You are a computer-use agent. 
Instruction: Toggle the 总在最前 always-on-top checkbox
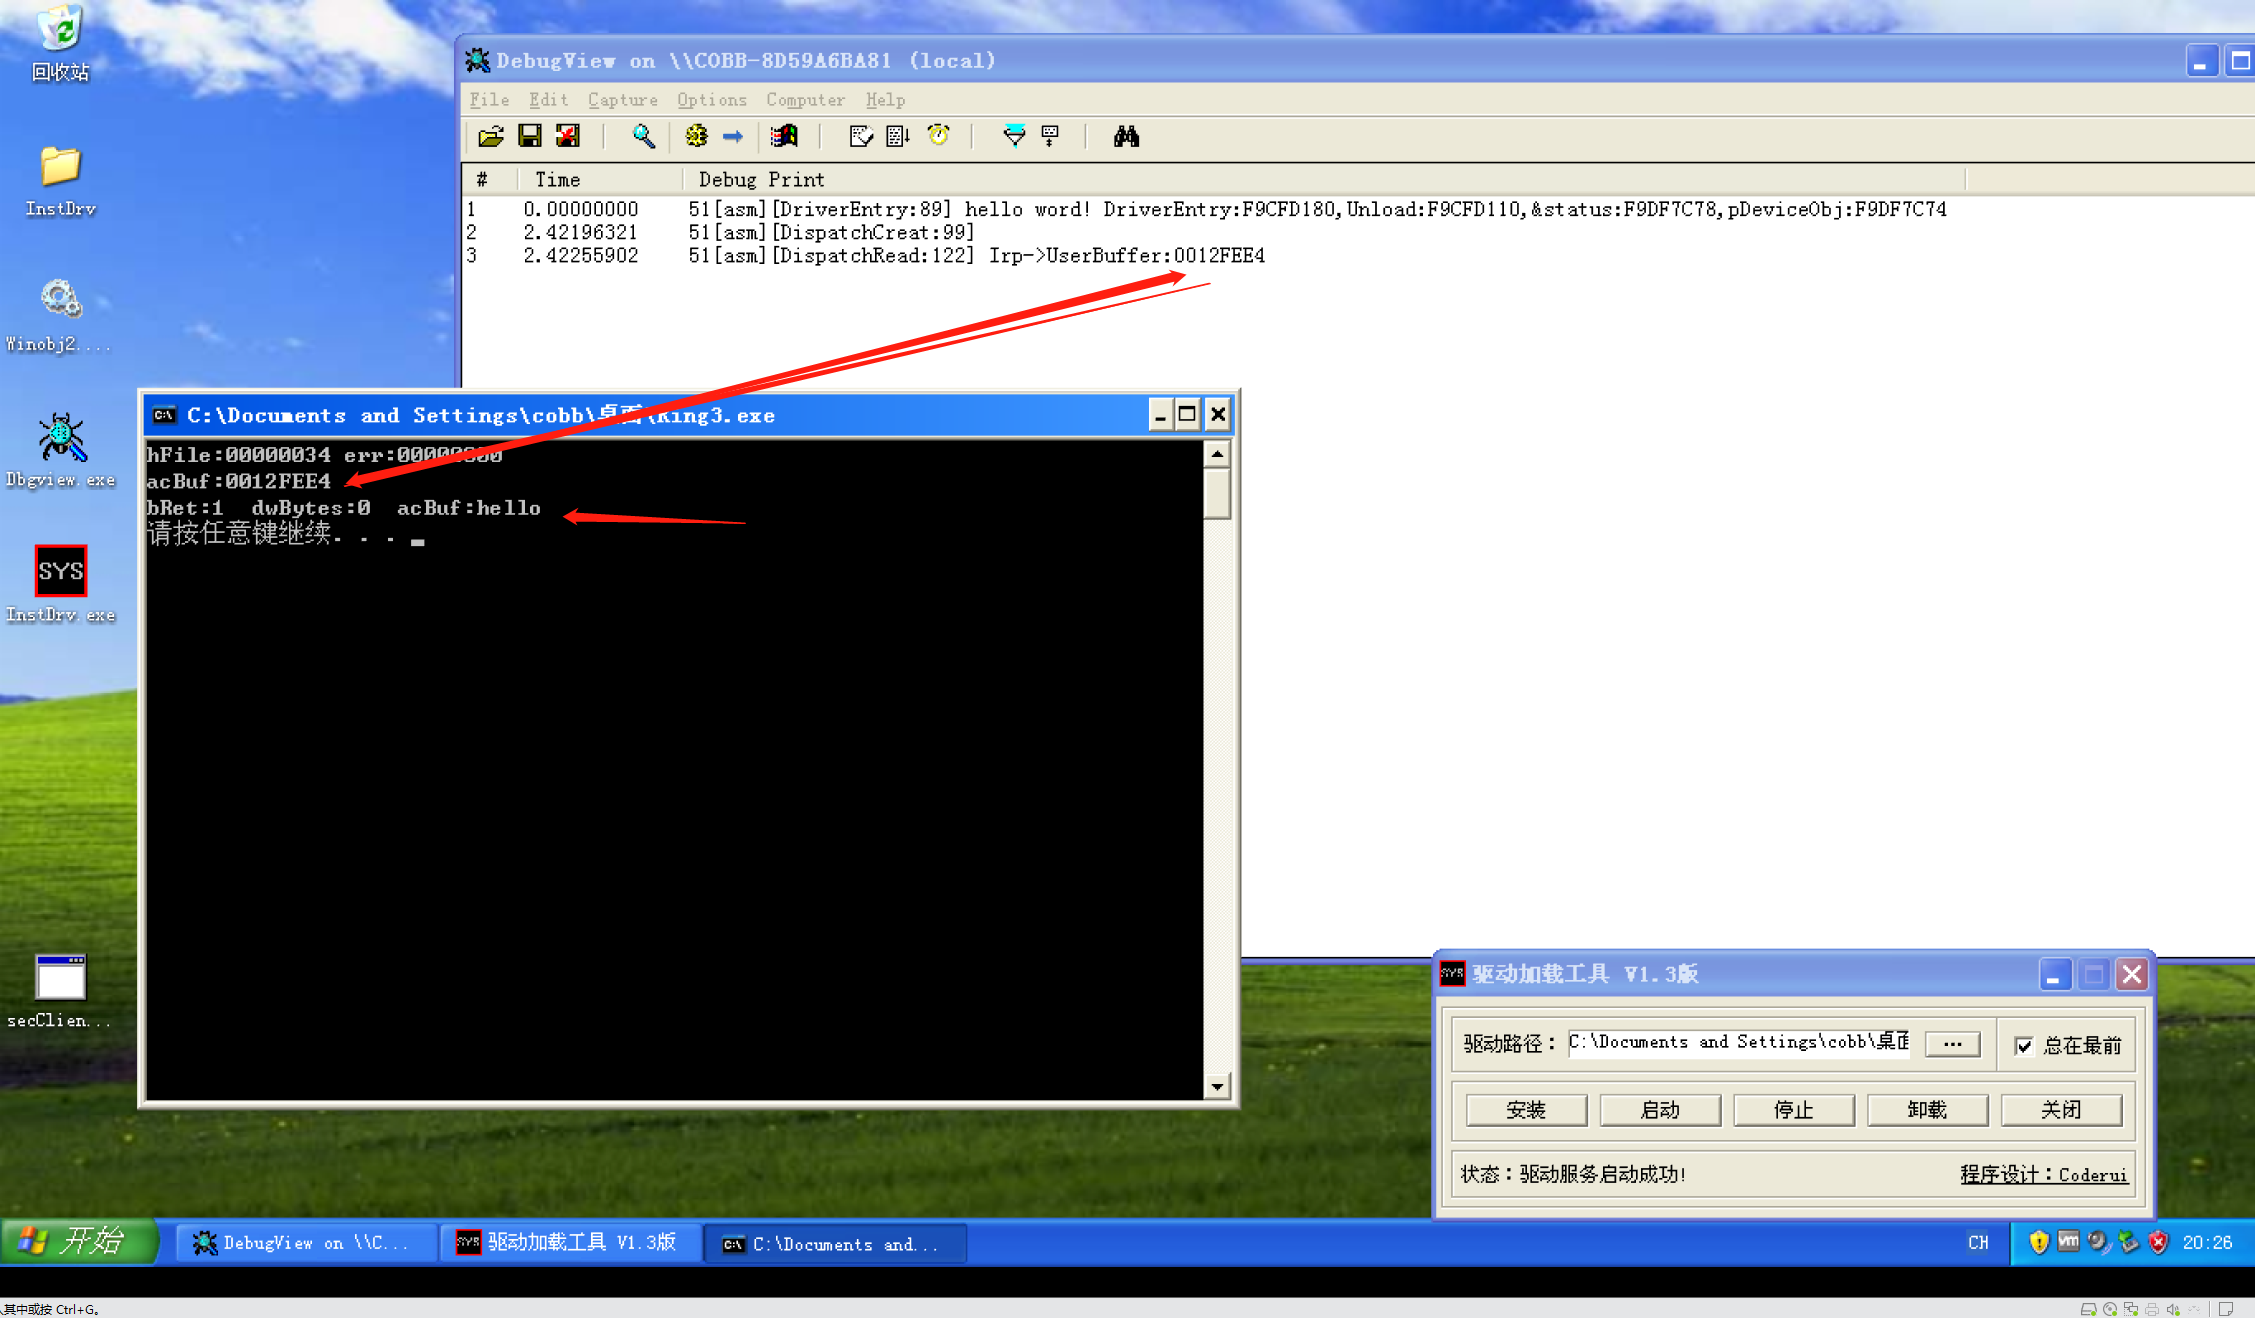[x=2024, y=1045]
